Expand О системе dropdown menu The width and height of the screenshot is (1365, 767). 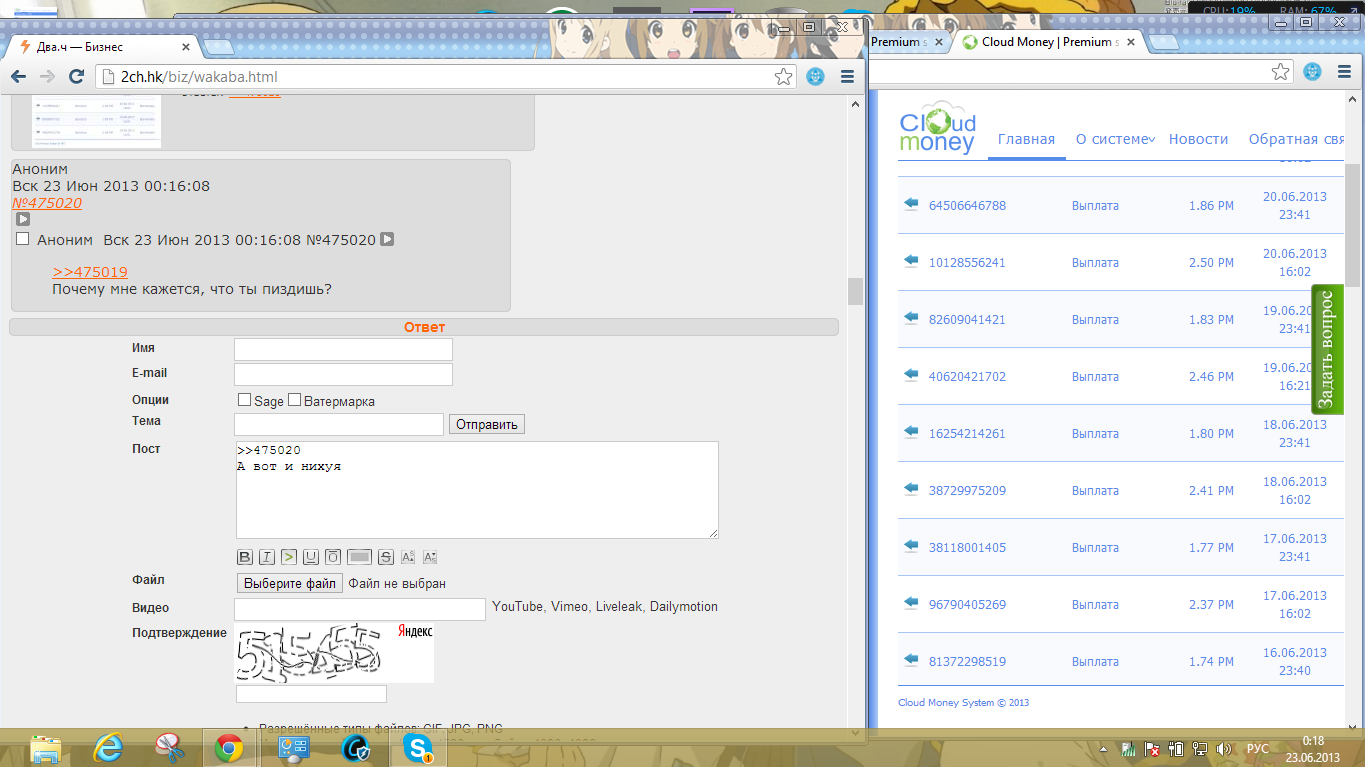(x=1115, y=139)
